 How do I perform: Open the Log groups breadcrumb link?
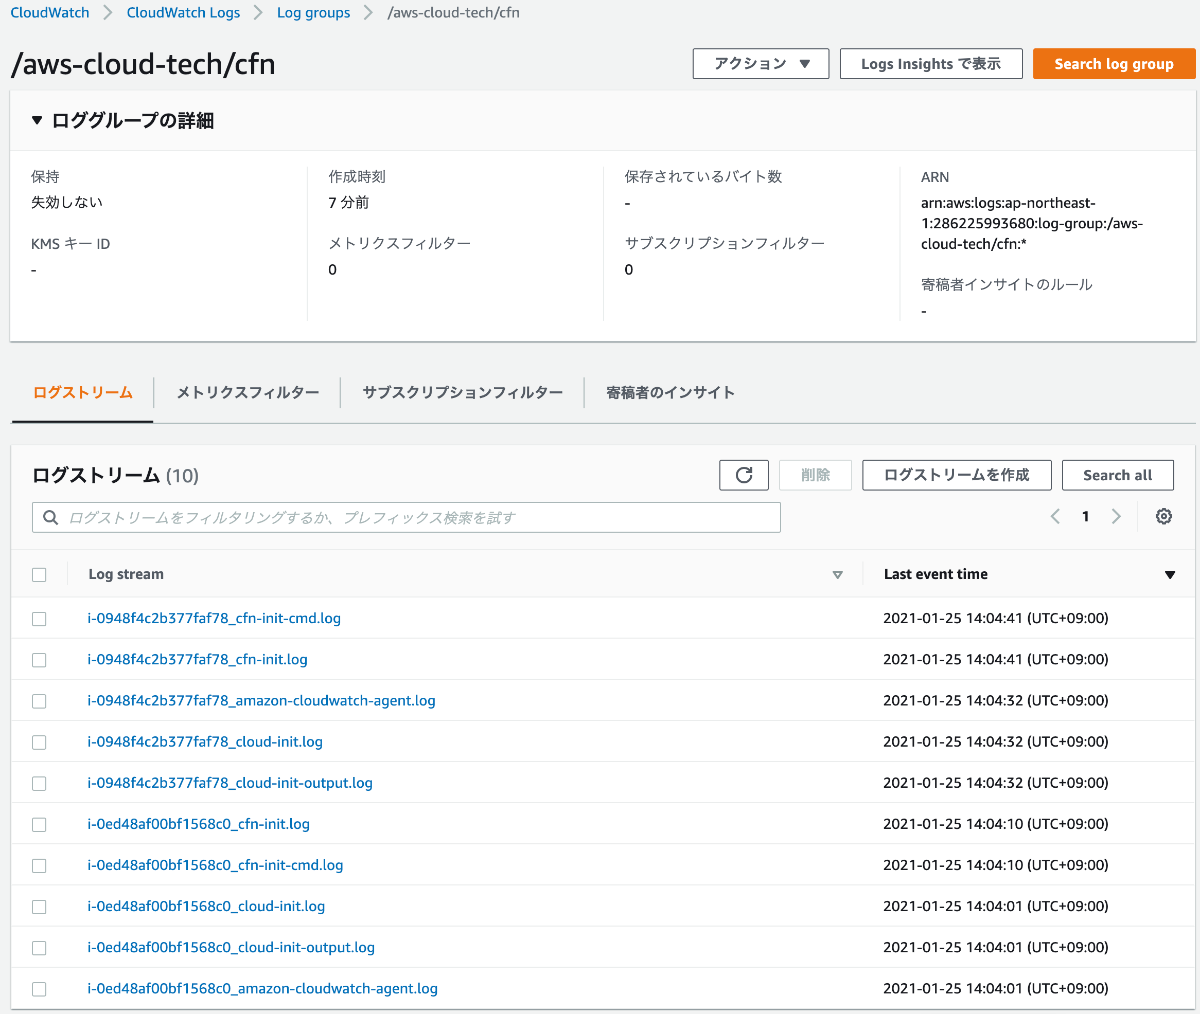[x=313, y=13]
